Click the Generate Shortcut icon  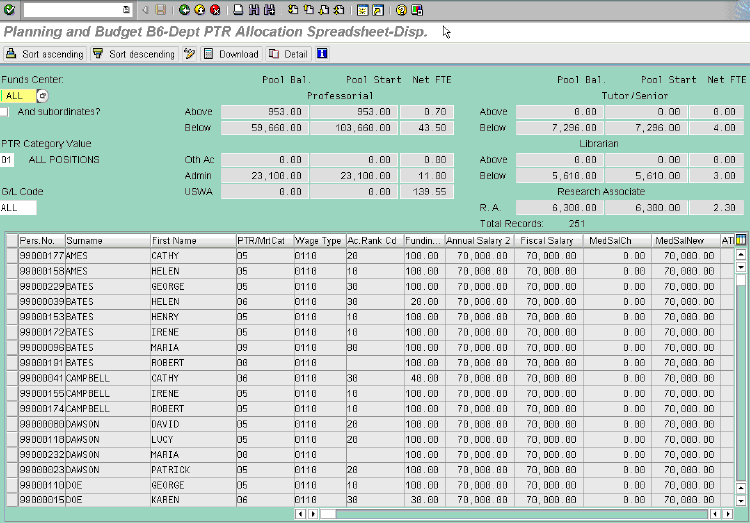click(378, 10)
